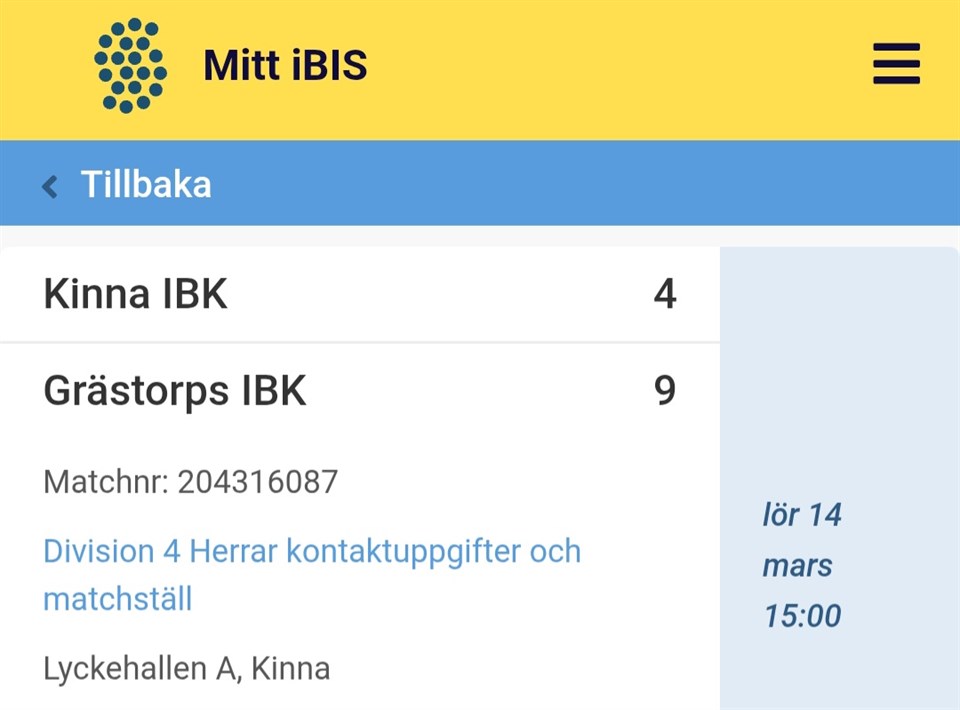Viewport: 960px width, 710px height.
Task: Go back via Tillbaka text
Action: click(145, 185)
